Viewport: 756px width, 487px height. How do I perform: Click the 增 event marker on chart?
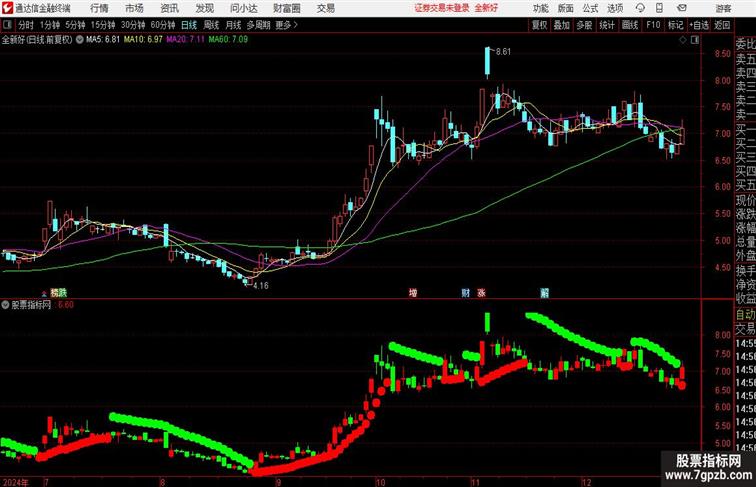(413, 293)
